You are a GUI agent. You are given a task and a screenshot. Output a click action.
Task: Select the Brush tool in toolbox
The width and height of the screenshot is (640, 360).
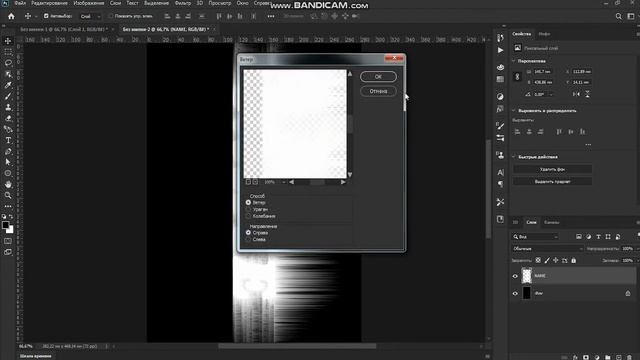tap(8, 96)
